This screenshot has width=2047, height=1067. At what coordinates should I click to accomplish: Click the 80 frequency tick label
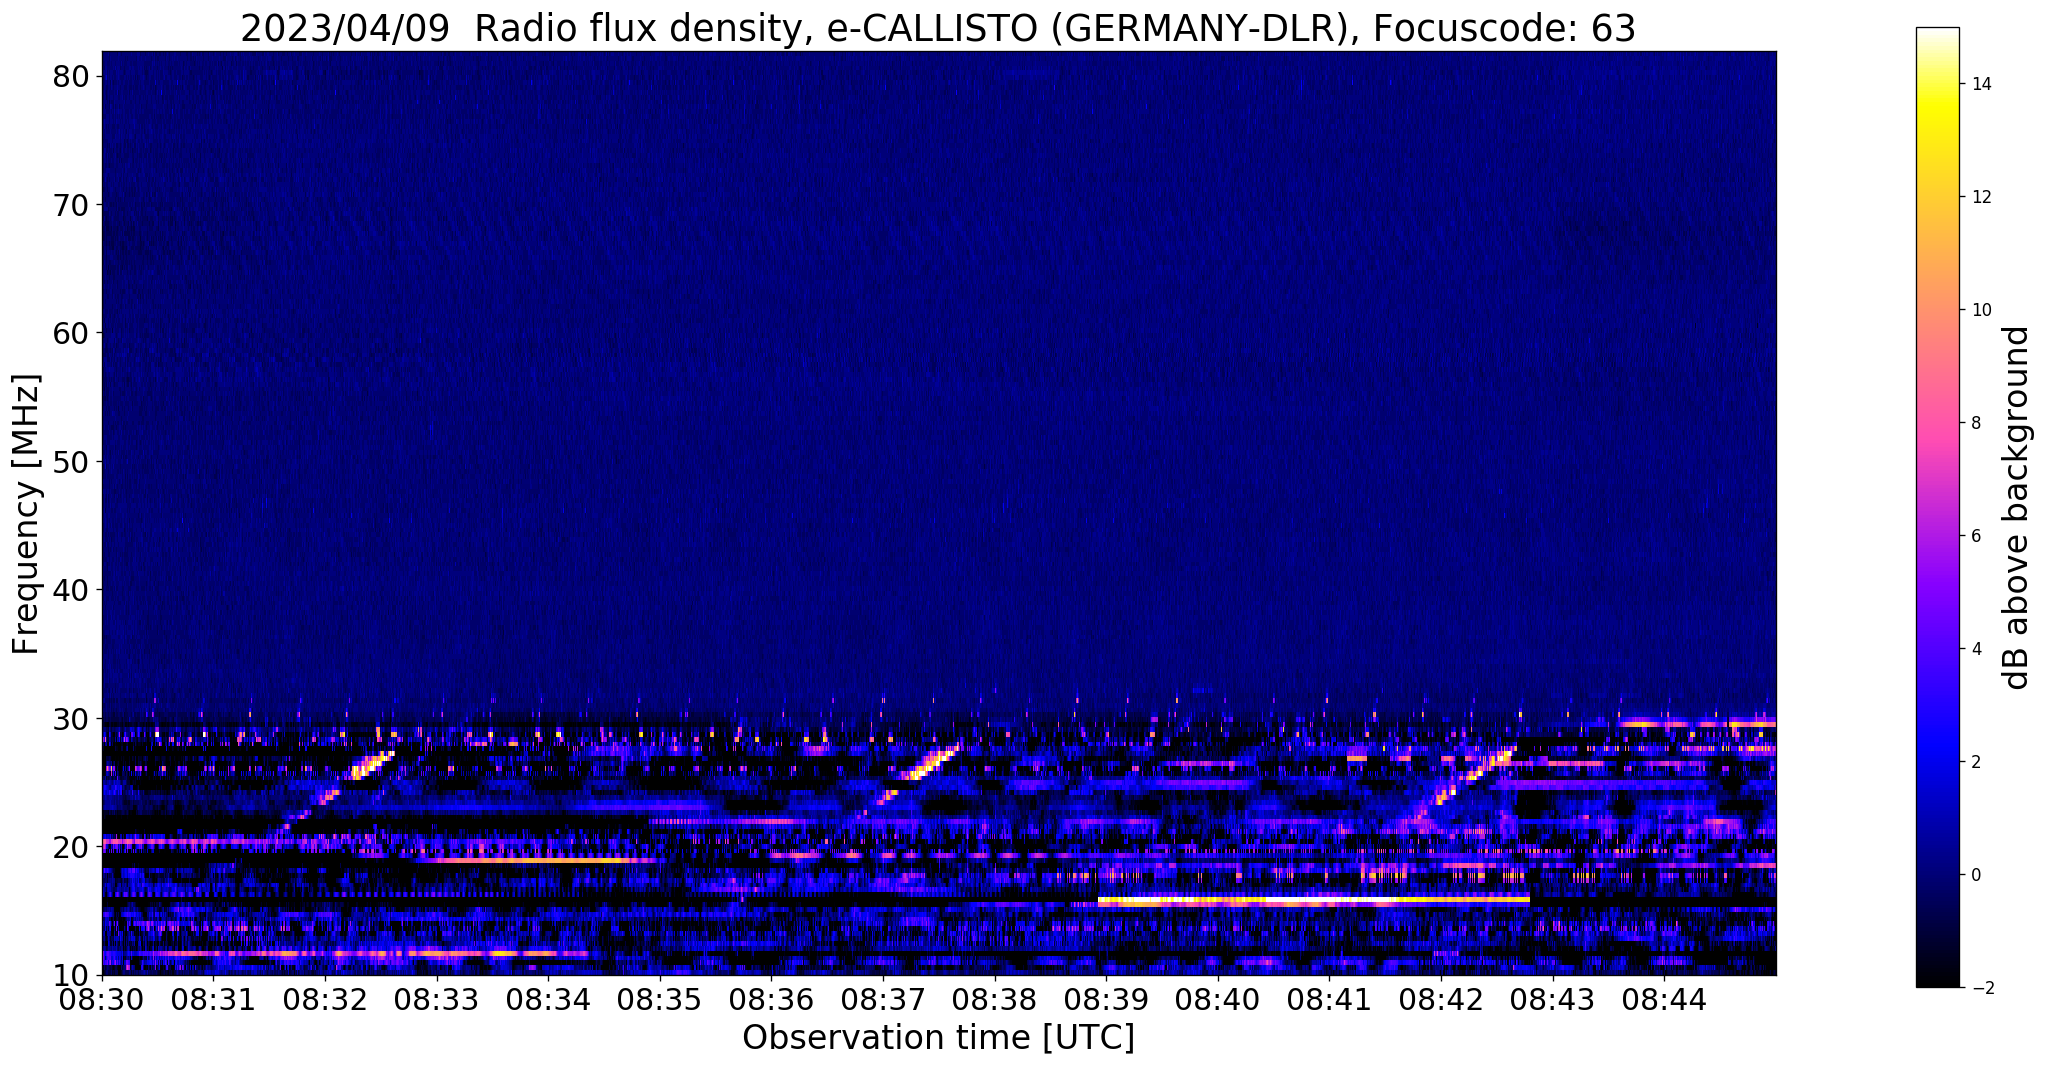(72, 77)
